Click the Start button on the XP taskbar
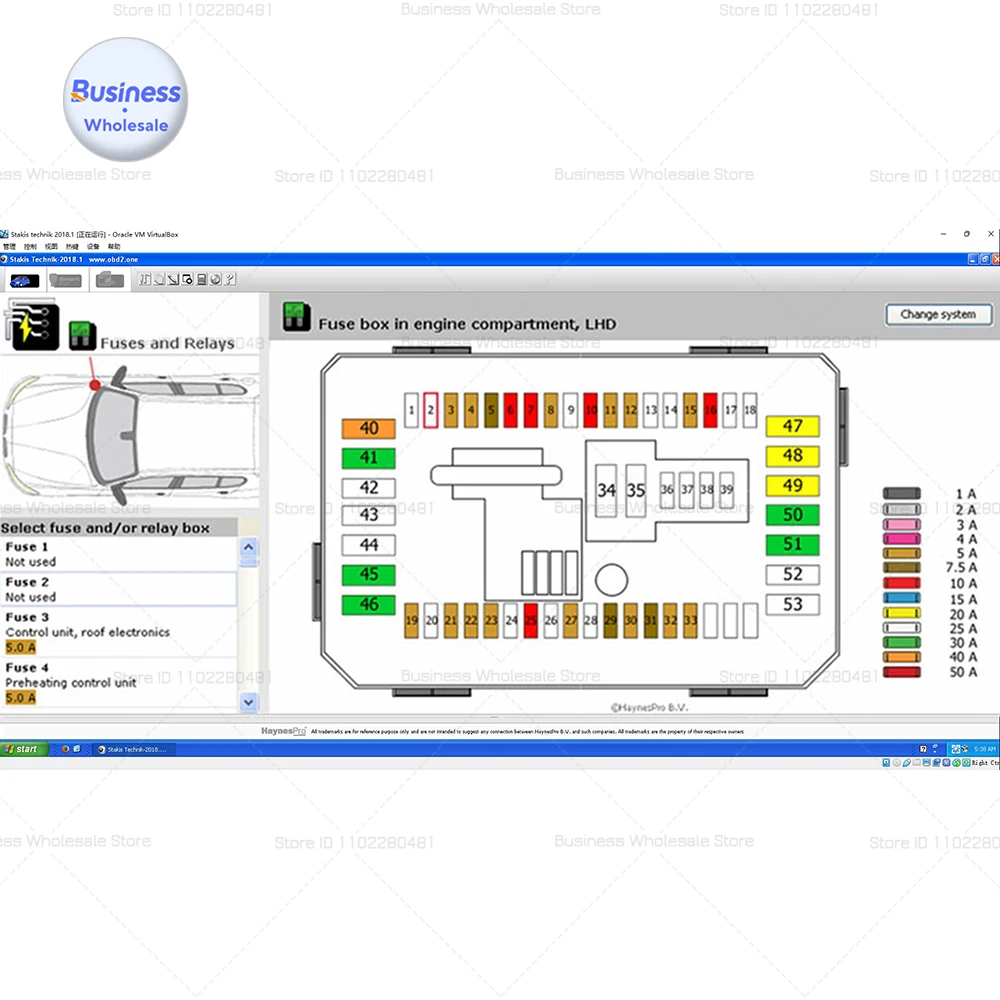Image resolution: width=1000 pixels, height=1000 pixels. coord(24,749)
